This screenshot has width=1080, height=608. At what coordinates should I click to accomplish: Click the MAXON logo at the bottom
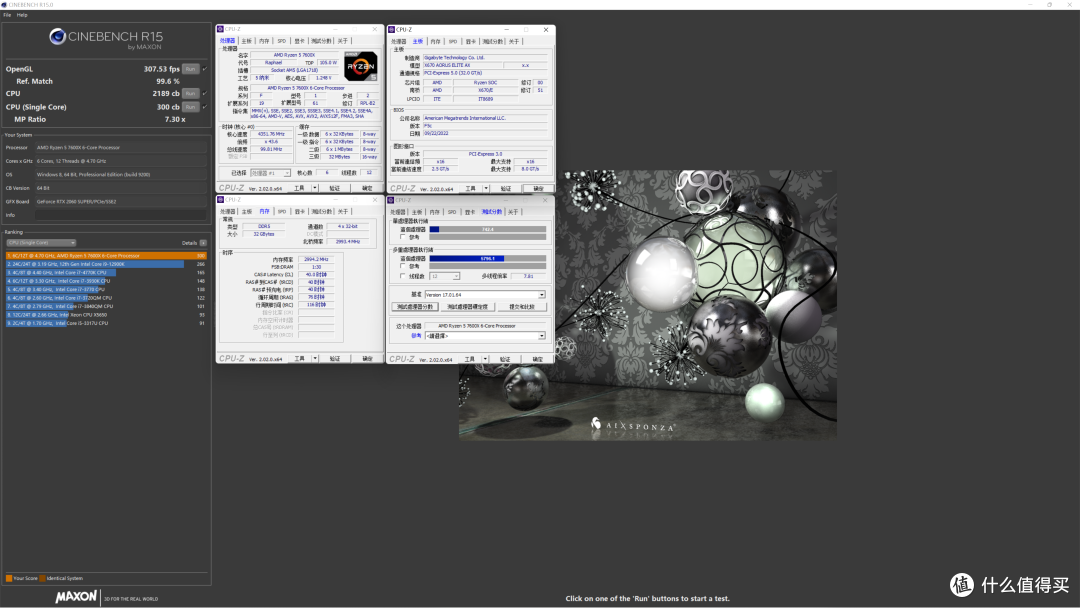click(76, 596)
